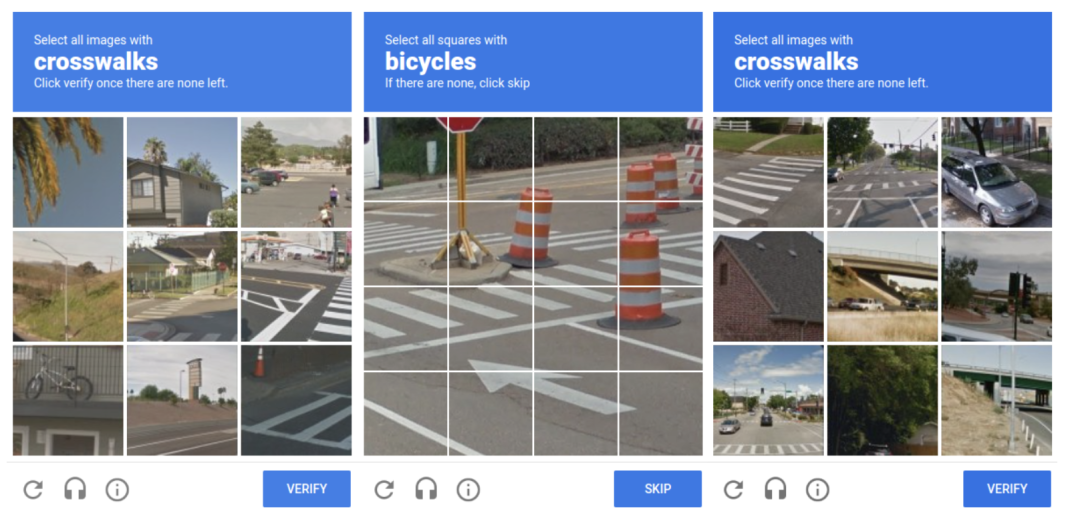Click VERIFY under the rightmost crosswalks grid

pos(1007,489)
